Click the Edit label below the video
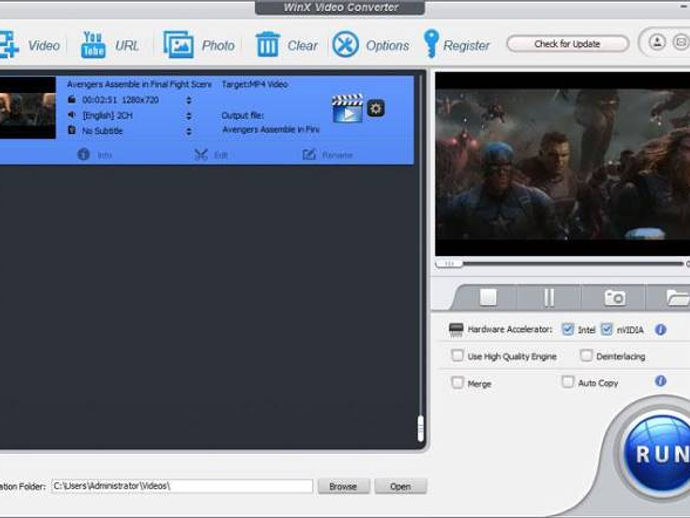690x518 pixels. 221,155
